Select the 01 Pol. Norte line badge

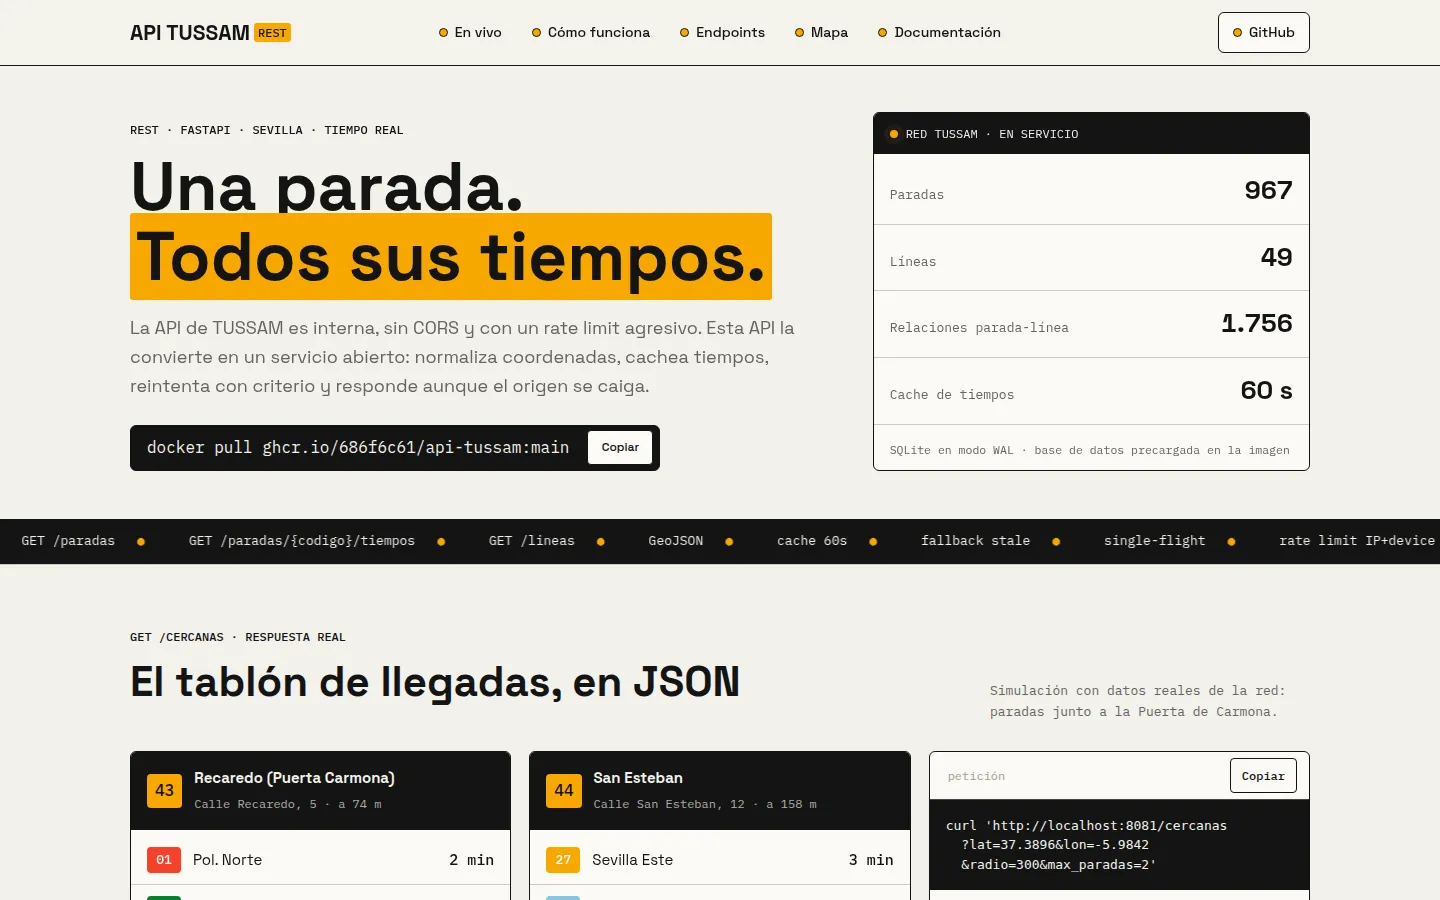point(164,860)
